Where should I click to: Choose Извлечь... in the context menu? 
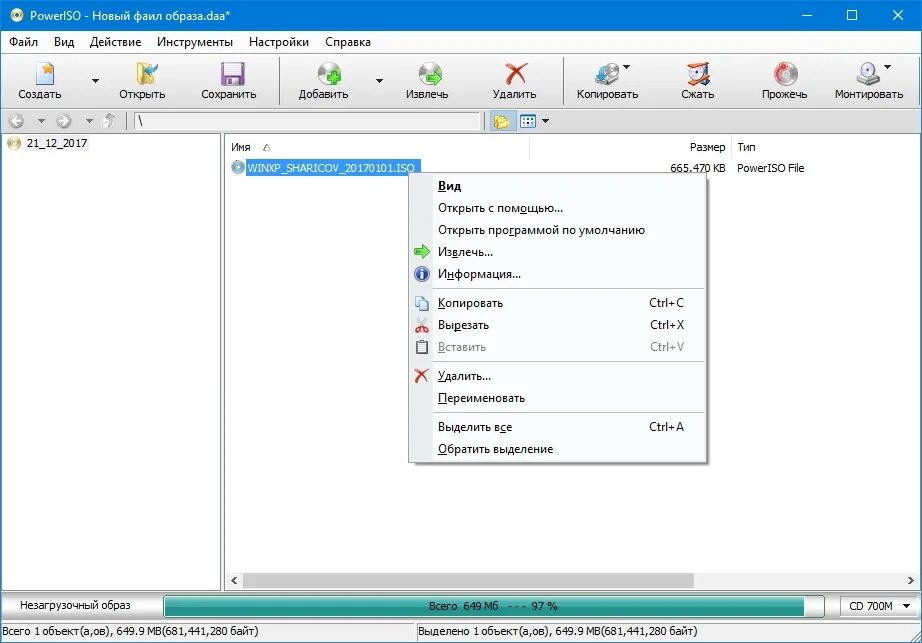coord(557,252)
